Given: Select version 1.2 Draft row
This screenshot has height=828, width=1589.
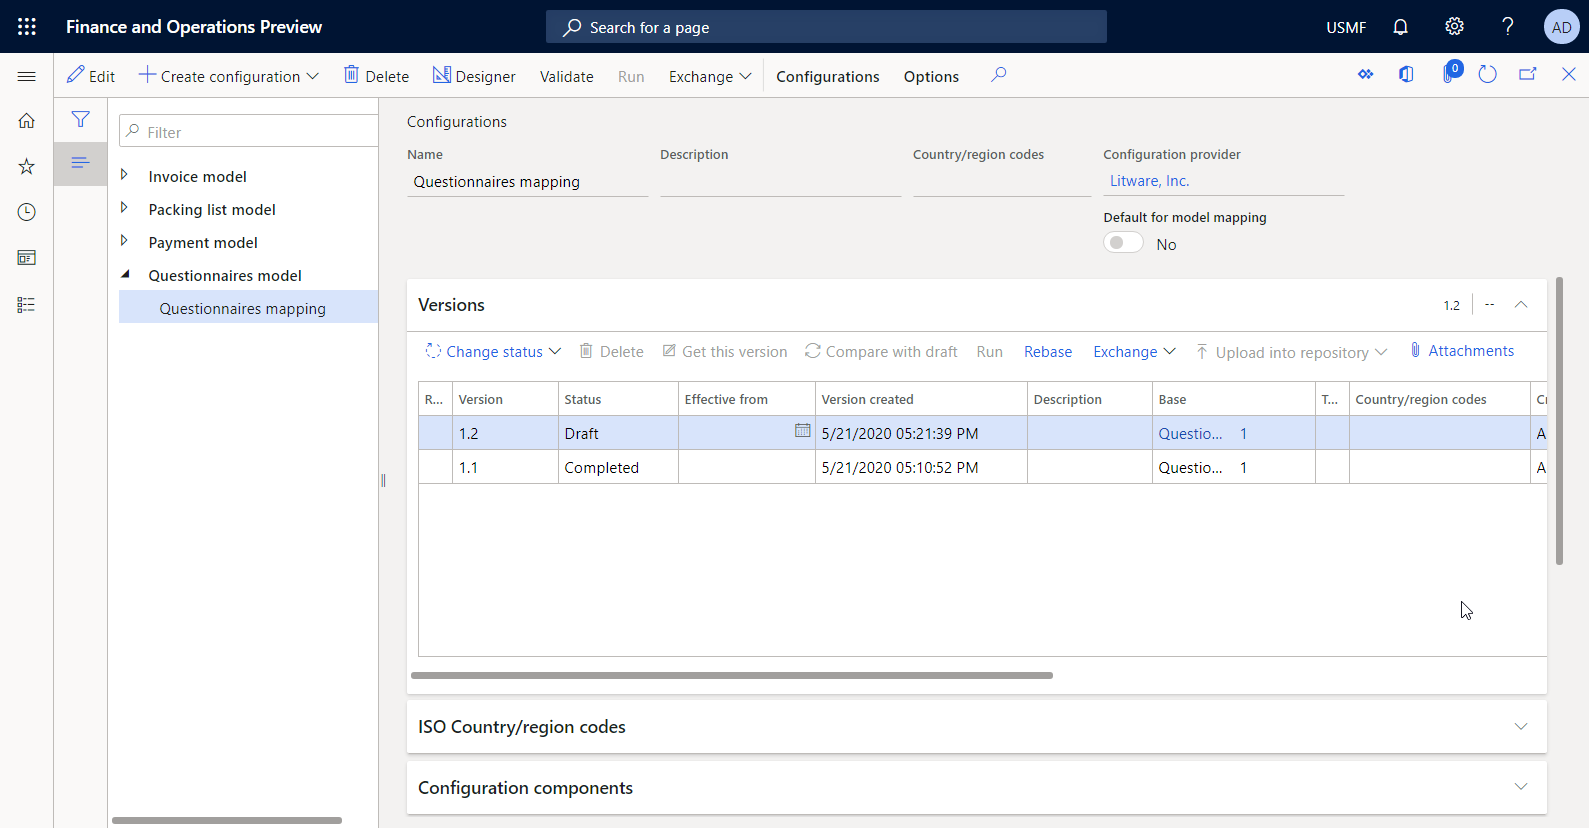Looking at the screenshot, I should click(982, 433).
